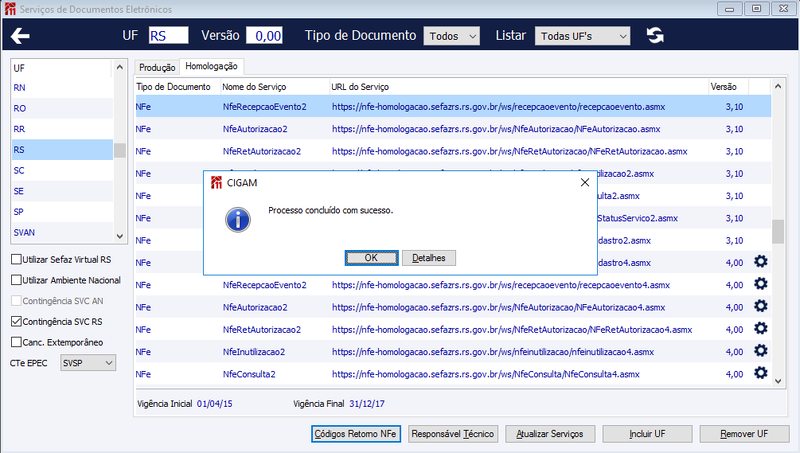Viewport: 800px width, 453px height.
Task: Click the Remover UF button
Action: 744,434
